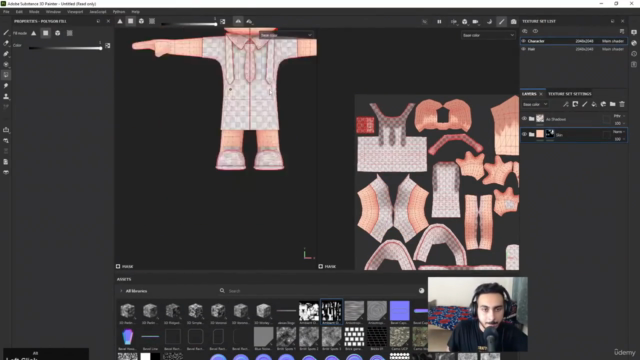Hide the Ao Shadows layer
Viewport: 640px width, 360px height.
pyautogui.click(x=524, y=119)
